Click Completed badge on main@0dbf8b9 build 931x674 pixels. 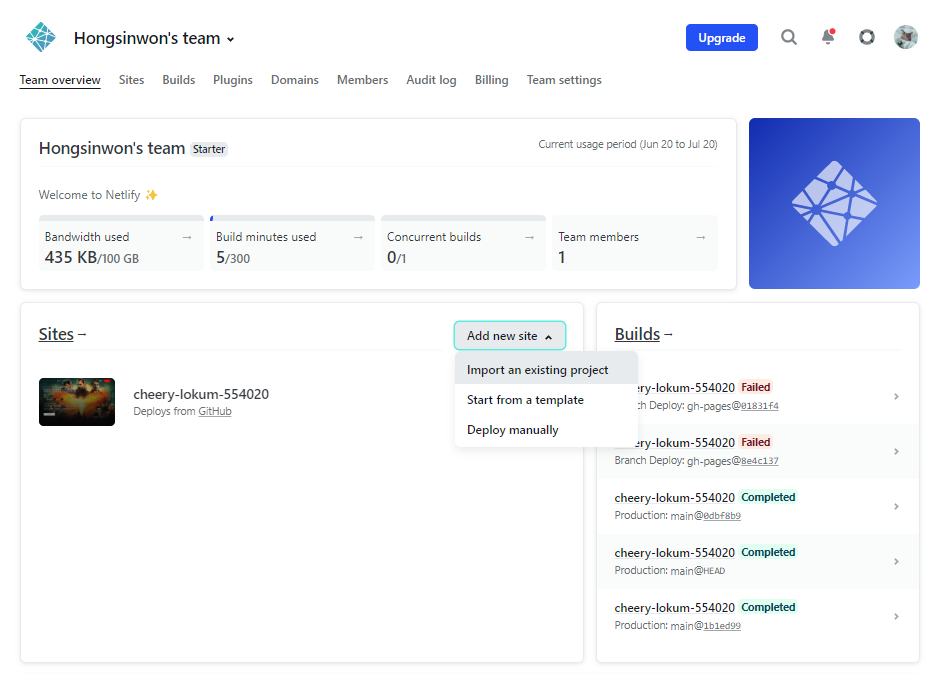click(768, 497)
